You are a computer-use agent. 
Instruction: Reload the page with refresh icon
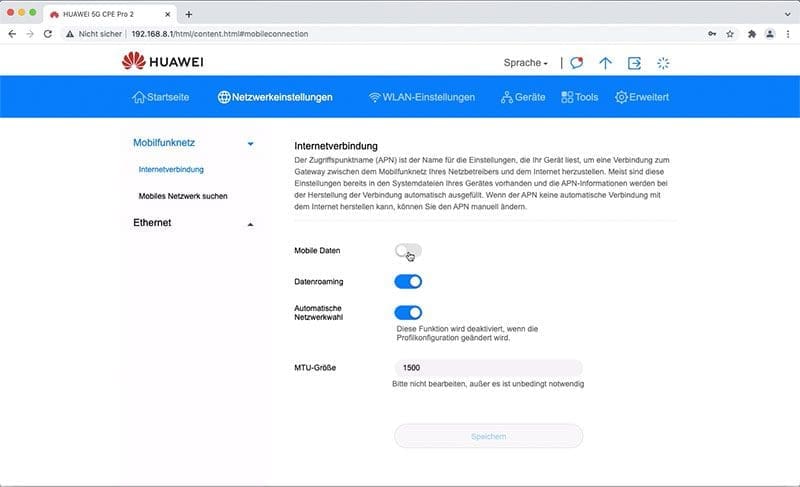coord(47,34)
